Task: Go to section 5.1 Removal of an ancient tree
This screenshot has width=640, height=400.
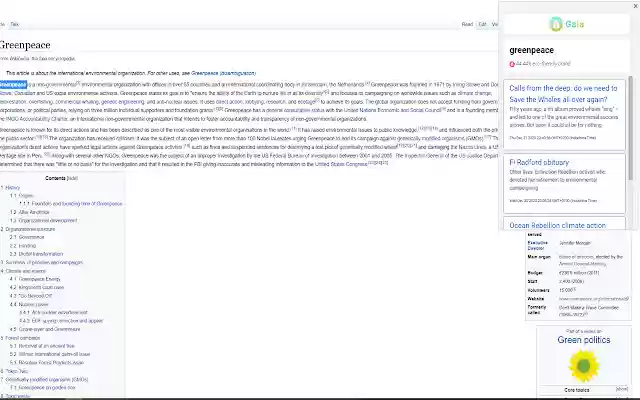Action: pyautogui.click(x=42, y=346)
